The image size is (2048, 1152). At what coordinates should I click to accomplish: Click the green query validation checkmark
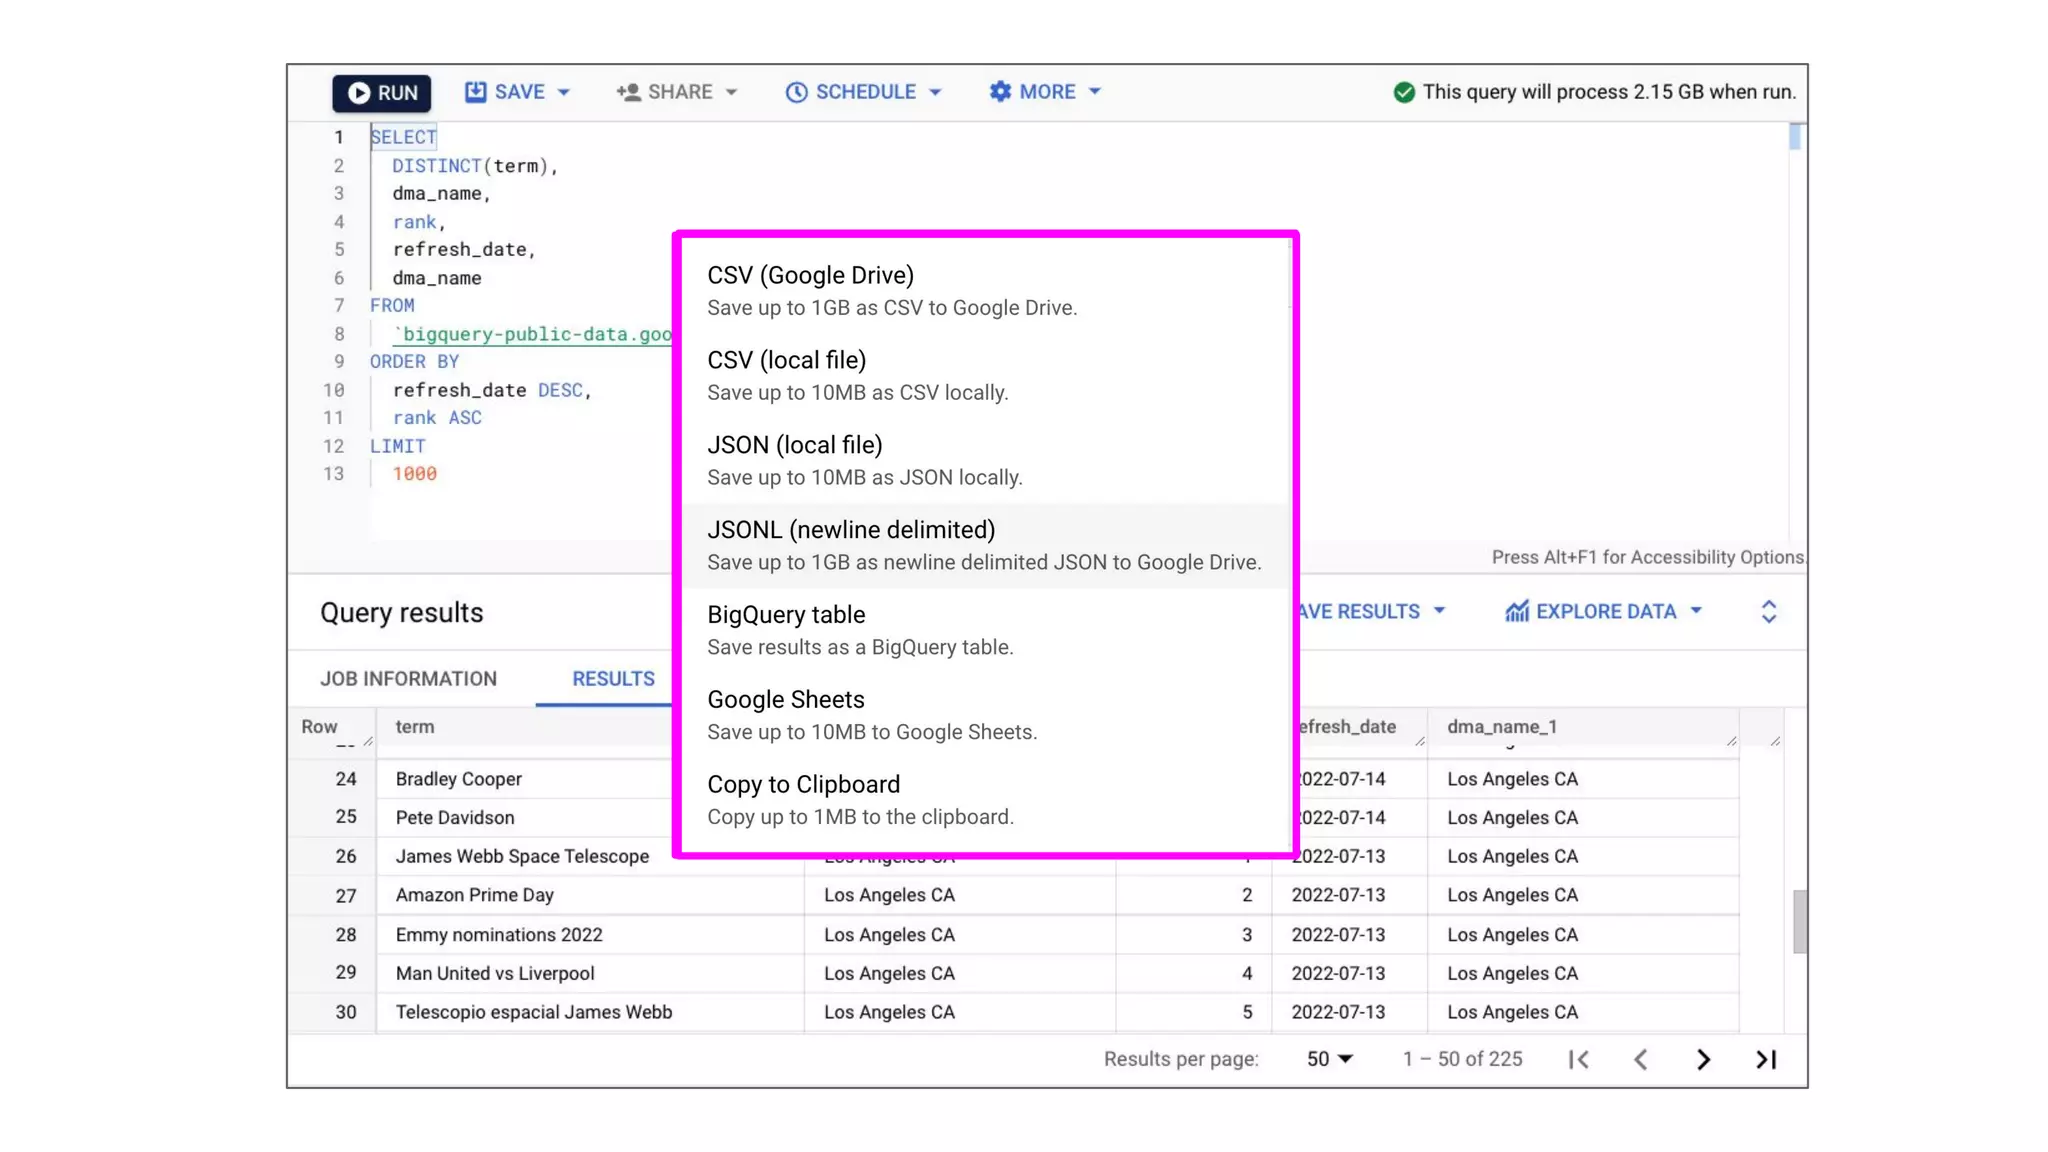click(x=1404, y=92)
